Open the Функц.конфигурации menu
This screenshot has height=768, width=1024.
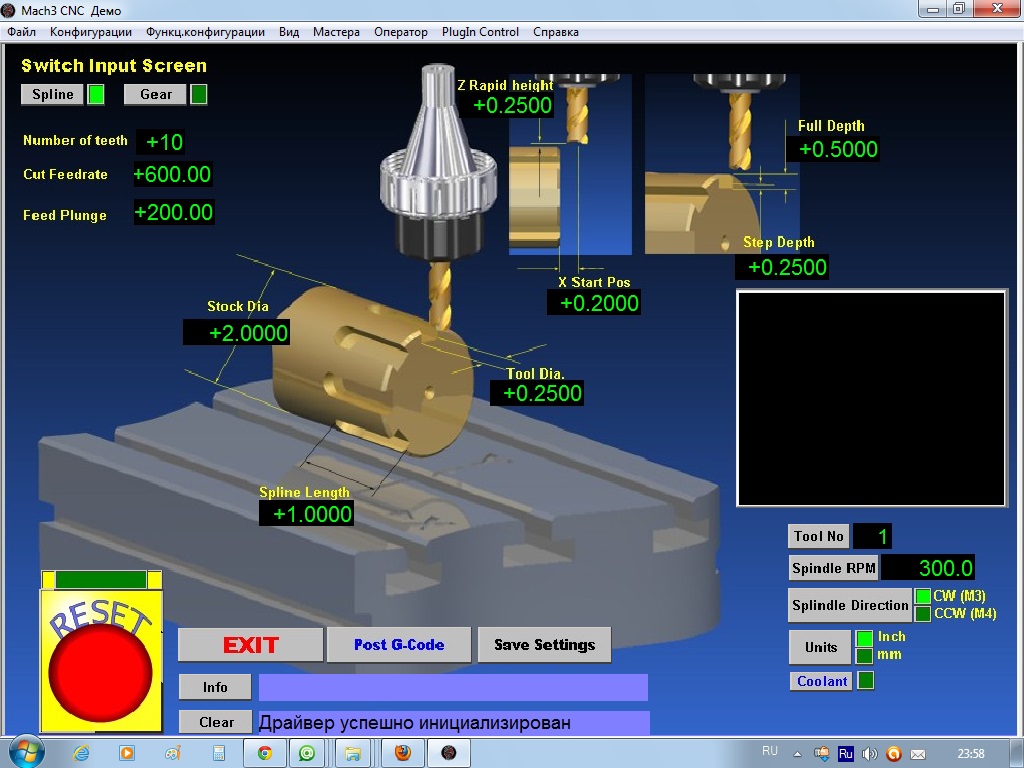point(205,32)
